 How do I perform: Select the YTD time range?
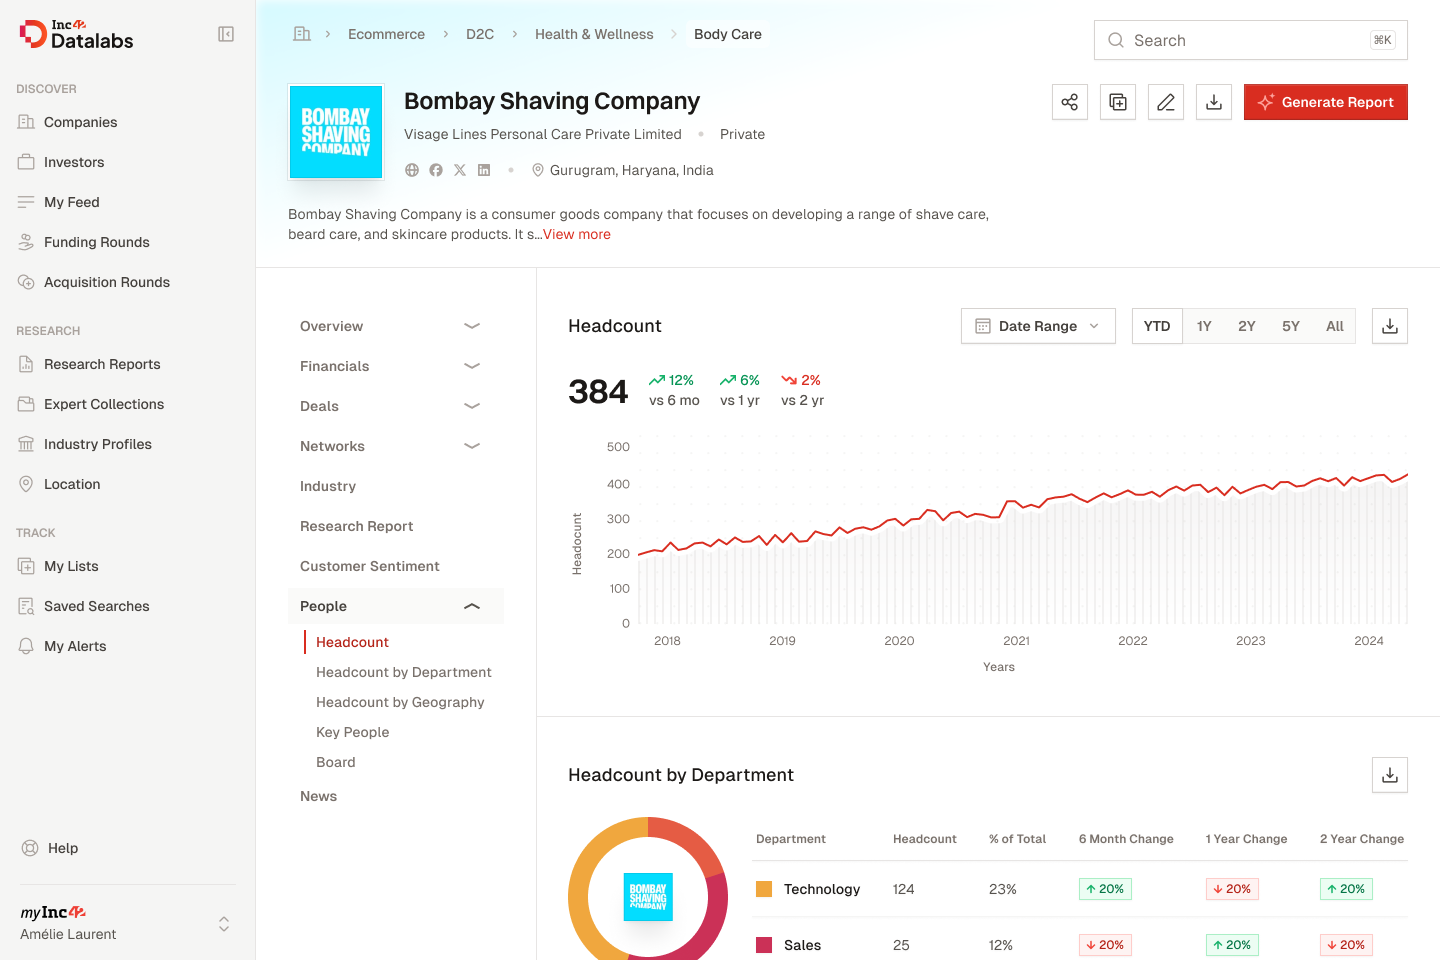click(1157, 326)
